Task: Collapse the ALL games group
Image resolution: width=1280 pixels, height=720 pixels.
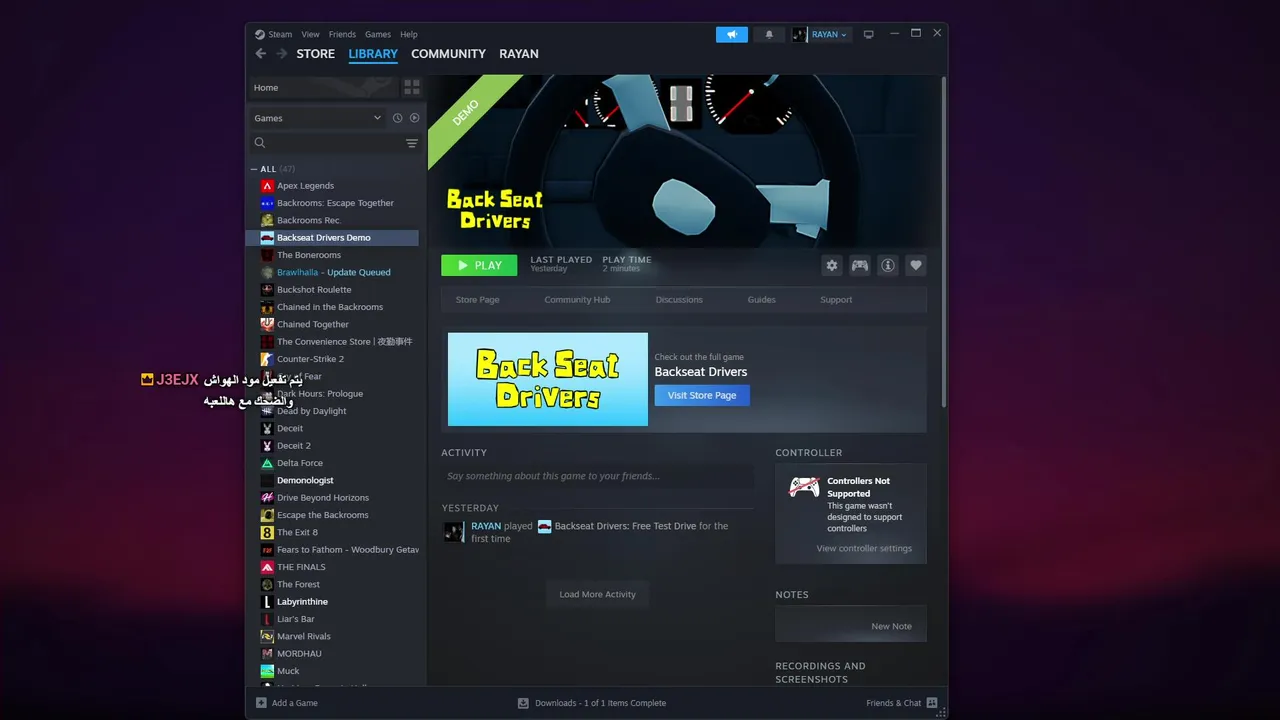Action: [254, 169]
